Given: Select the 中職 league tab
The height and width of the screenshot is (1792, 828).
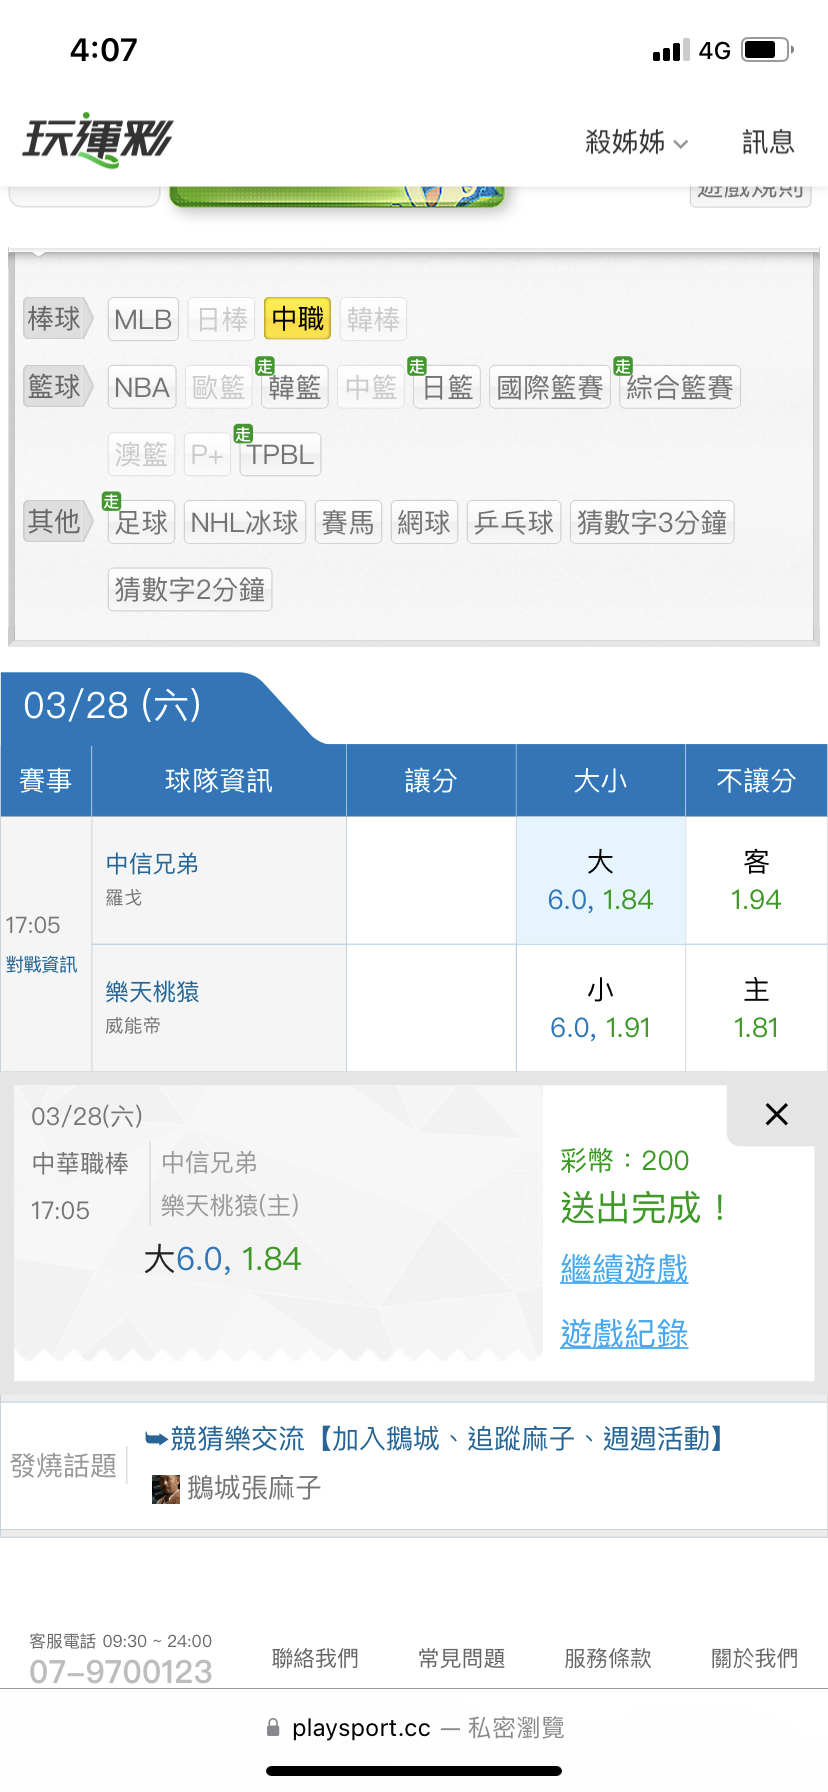Looking at the screenshot, I should click(x=298, y=319).
